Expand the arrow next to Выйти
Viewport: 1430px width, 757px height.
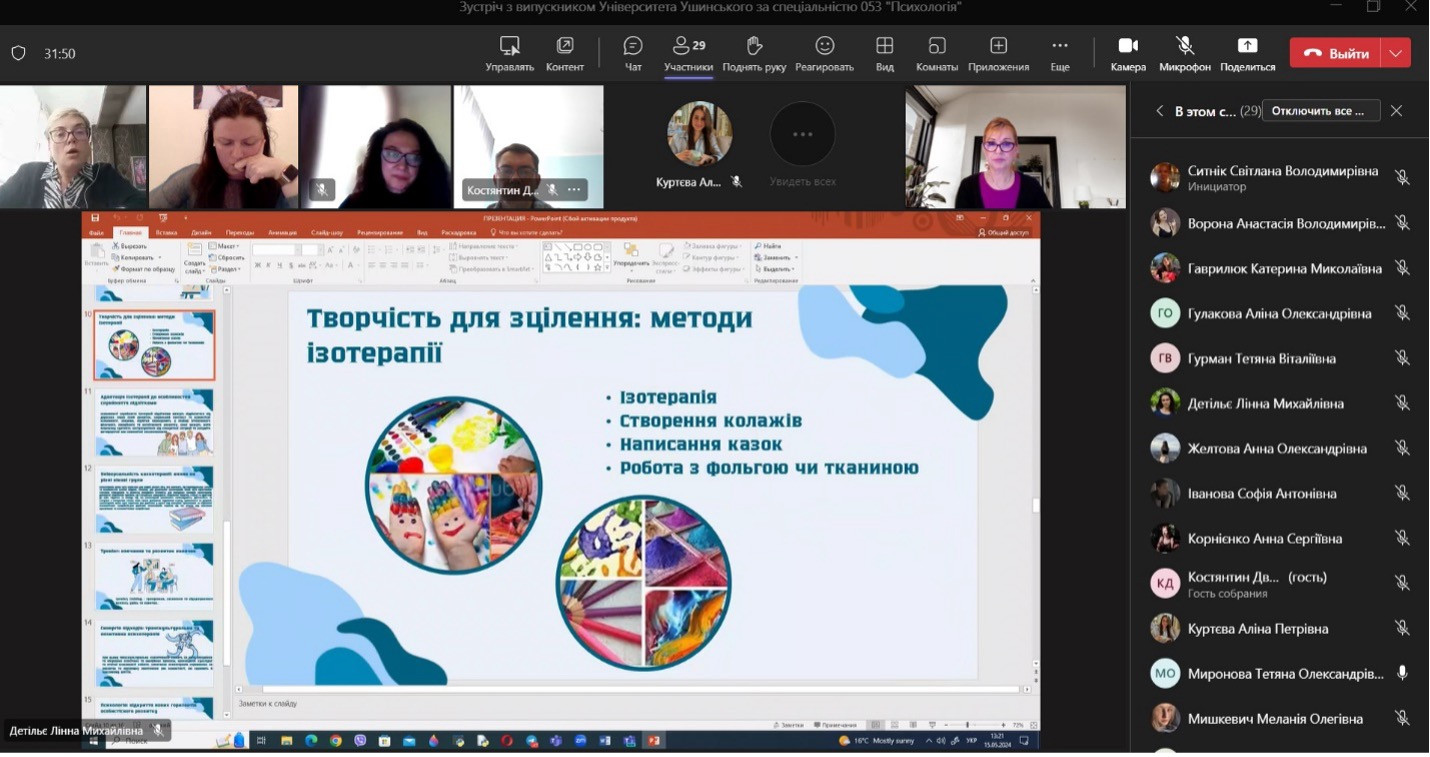pyautogui.click(x=1396, y=53)
